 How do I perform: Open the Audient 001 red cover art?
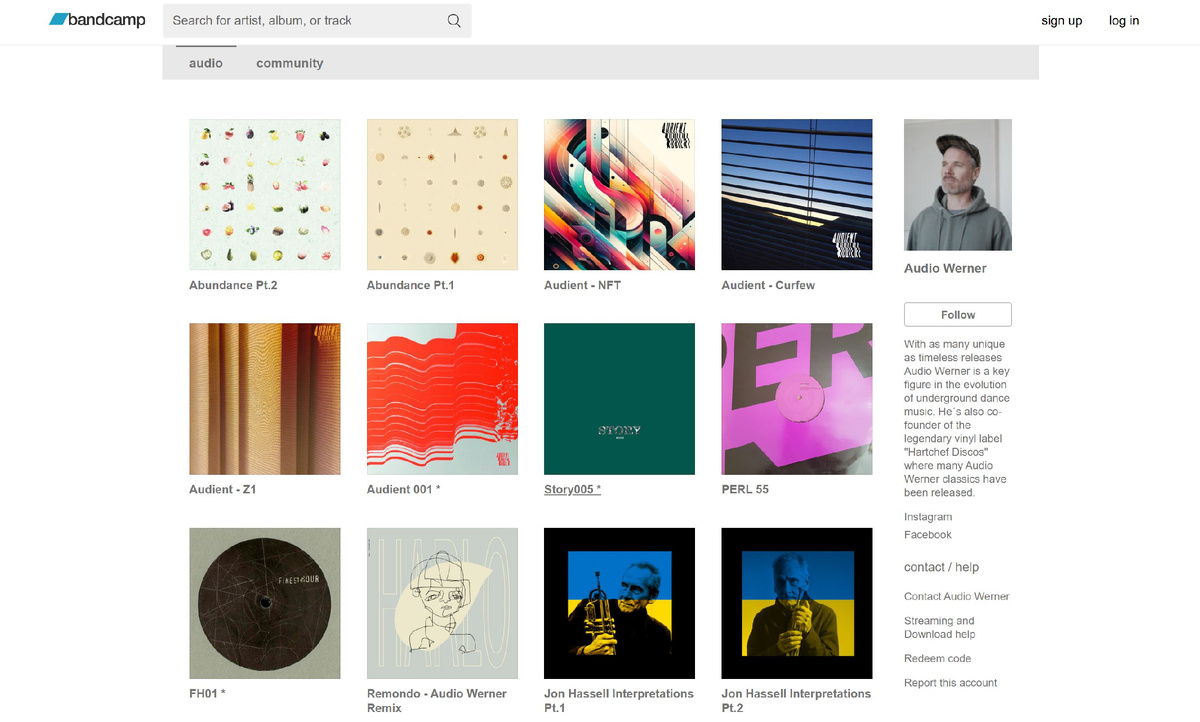click(x=442, y=399)
